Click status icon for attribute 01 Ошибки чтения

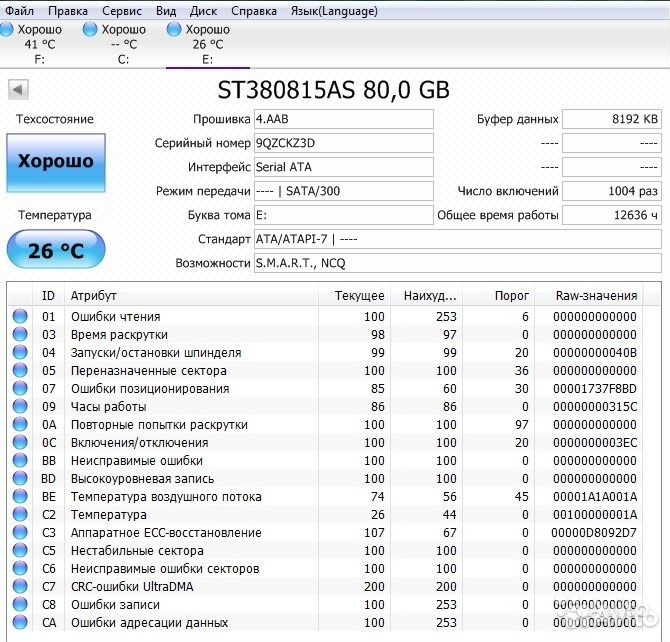pos(20,316)
